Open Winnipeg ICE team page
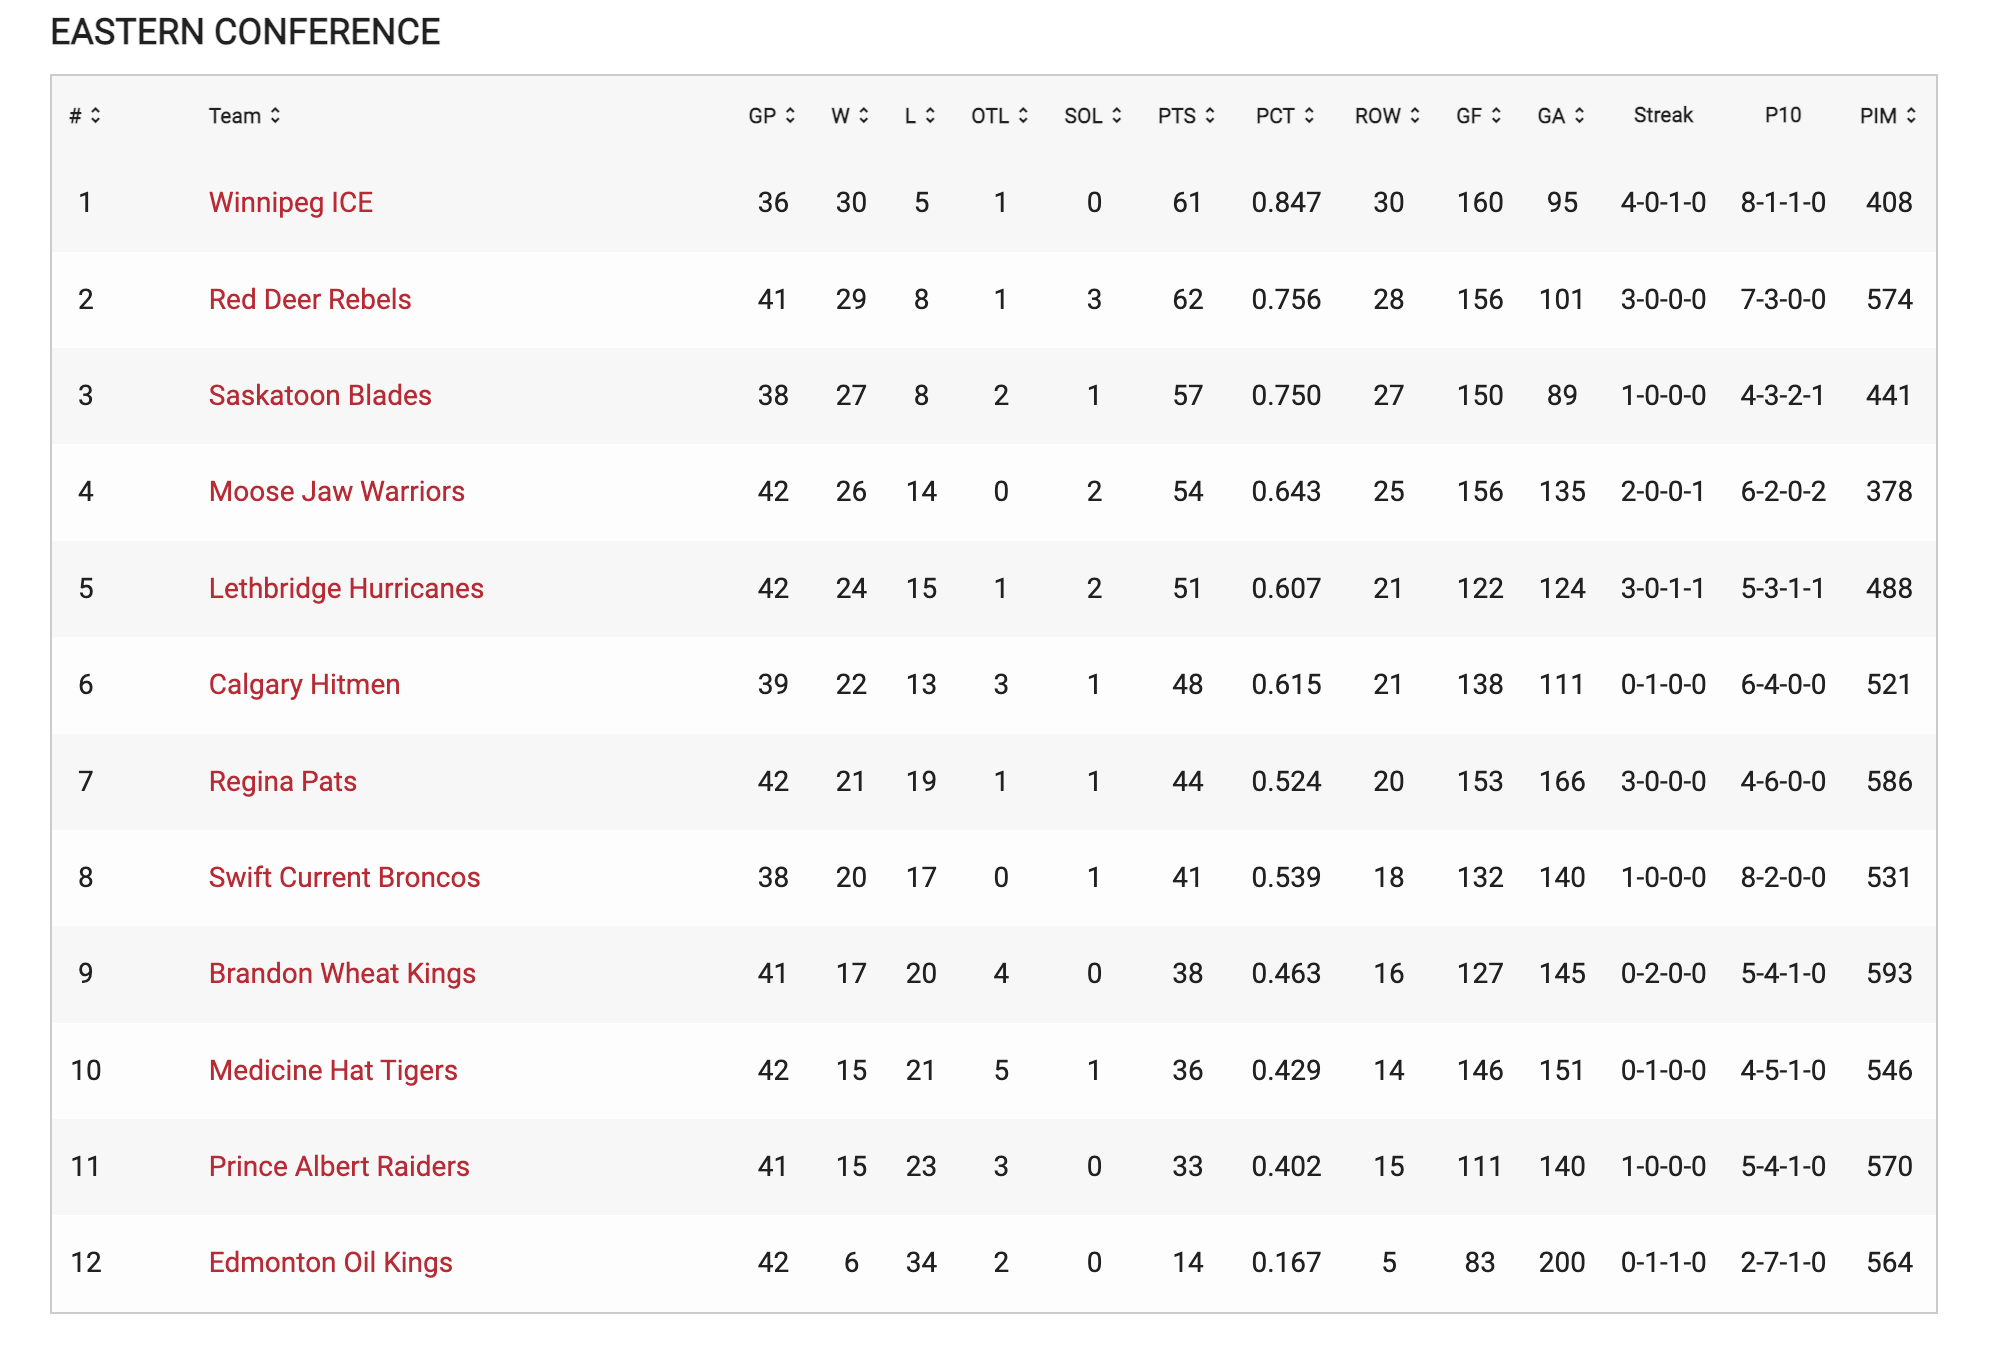Screen dimensions: 2016x1357 coord(290,203)
